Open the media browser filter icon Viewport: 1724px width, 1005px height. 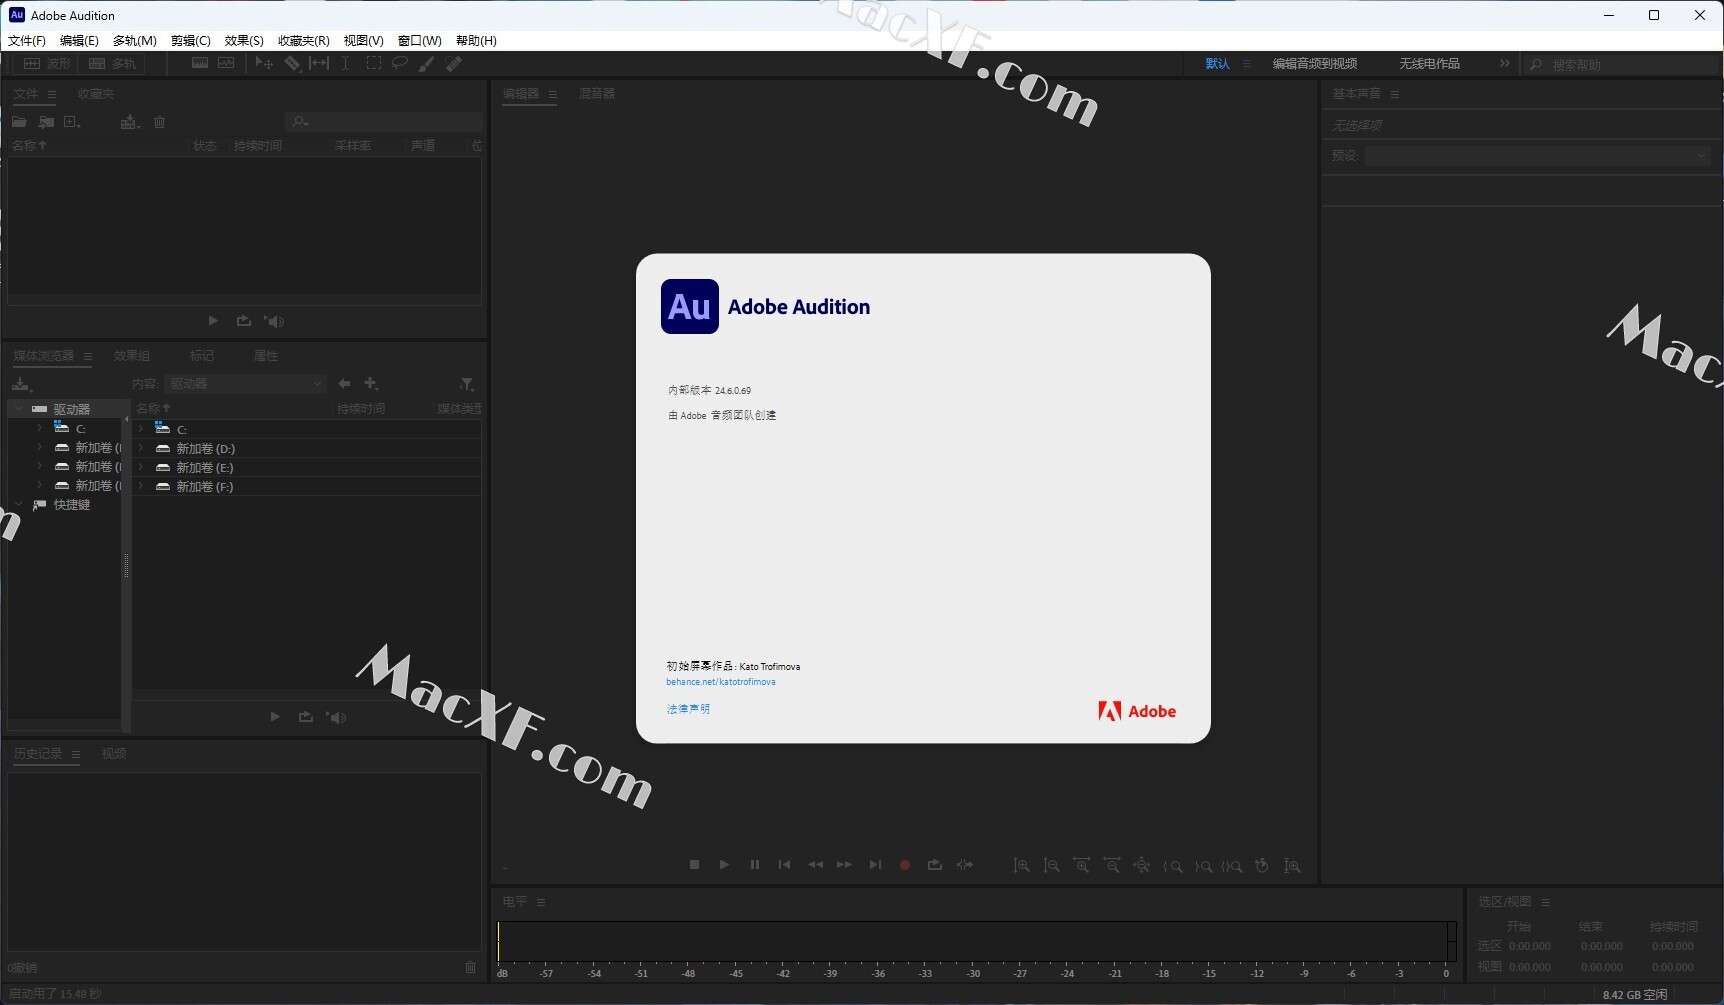[467, 384]
